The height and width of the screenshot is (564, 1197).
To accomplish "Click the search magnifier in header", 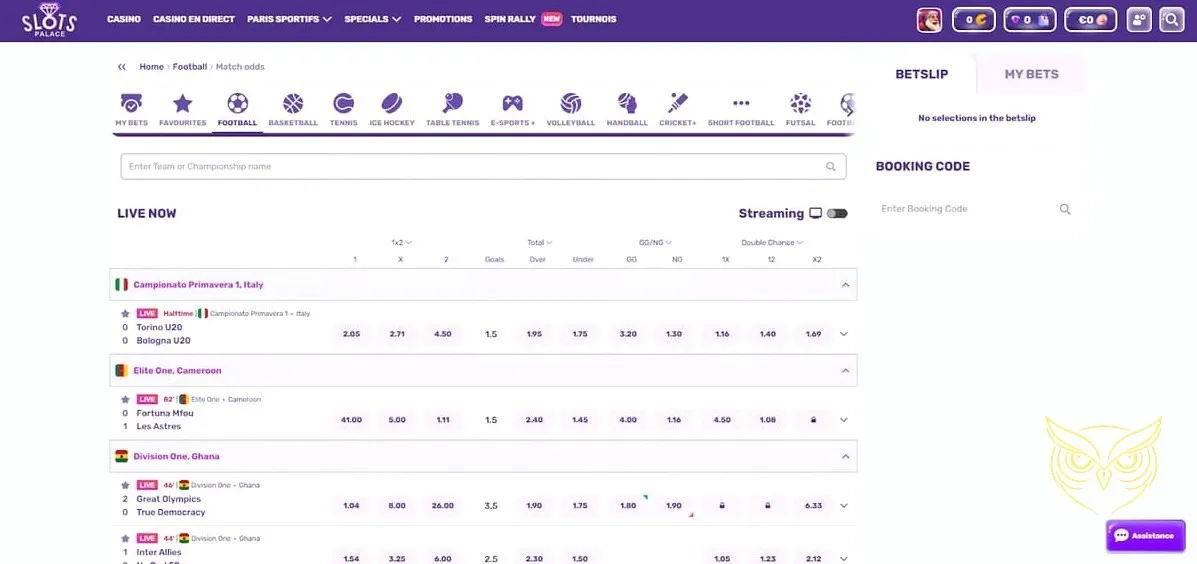I will (1172, 20).
